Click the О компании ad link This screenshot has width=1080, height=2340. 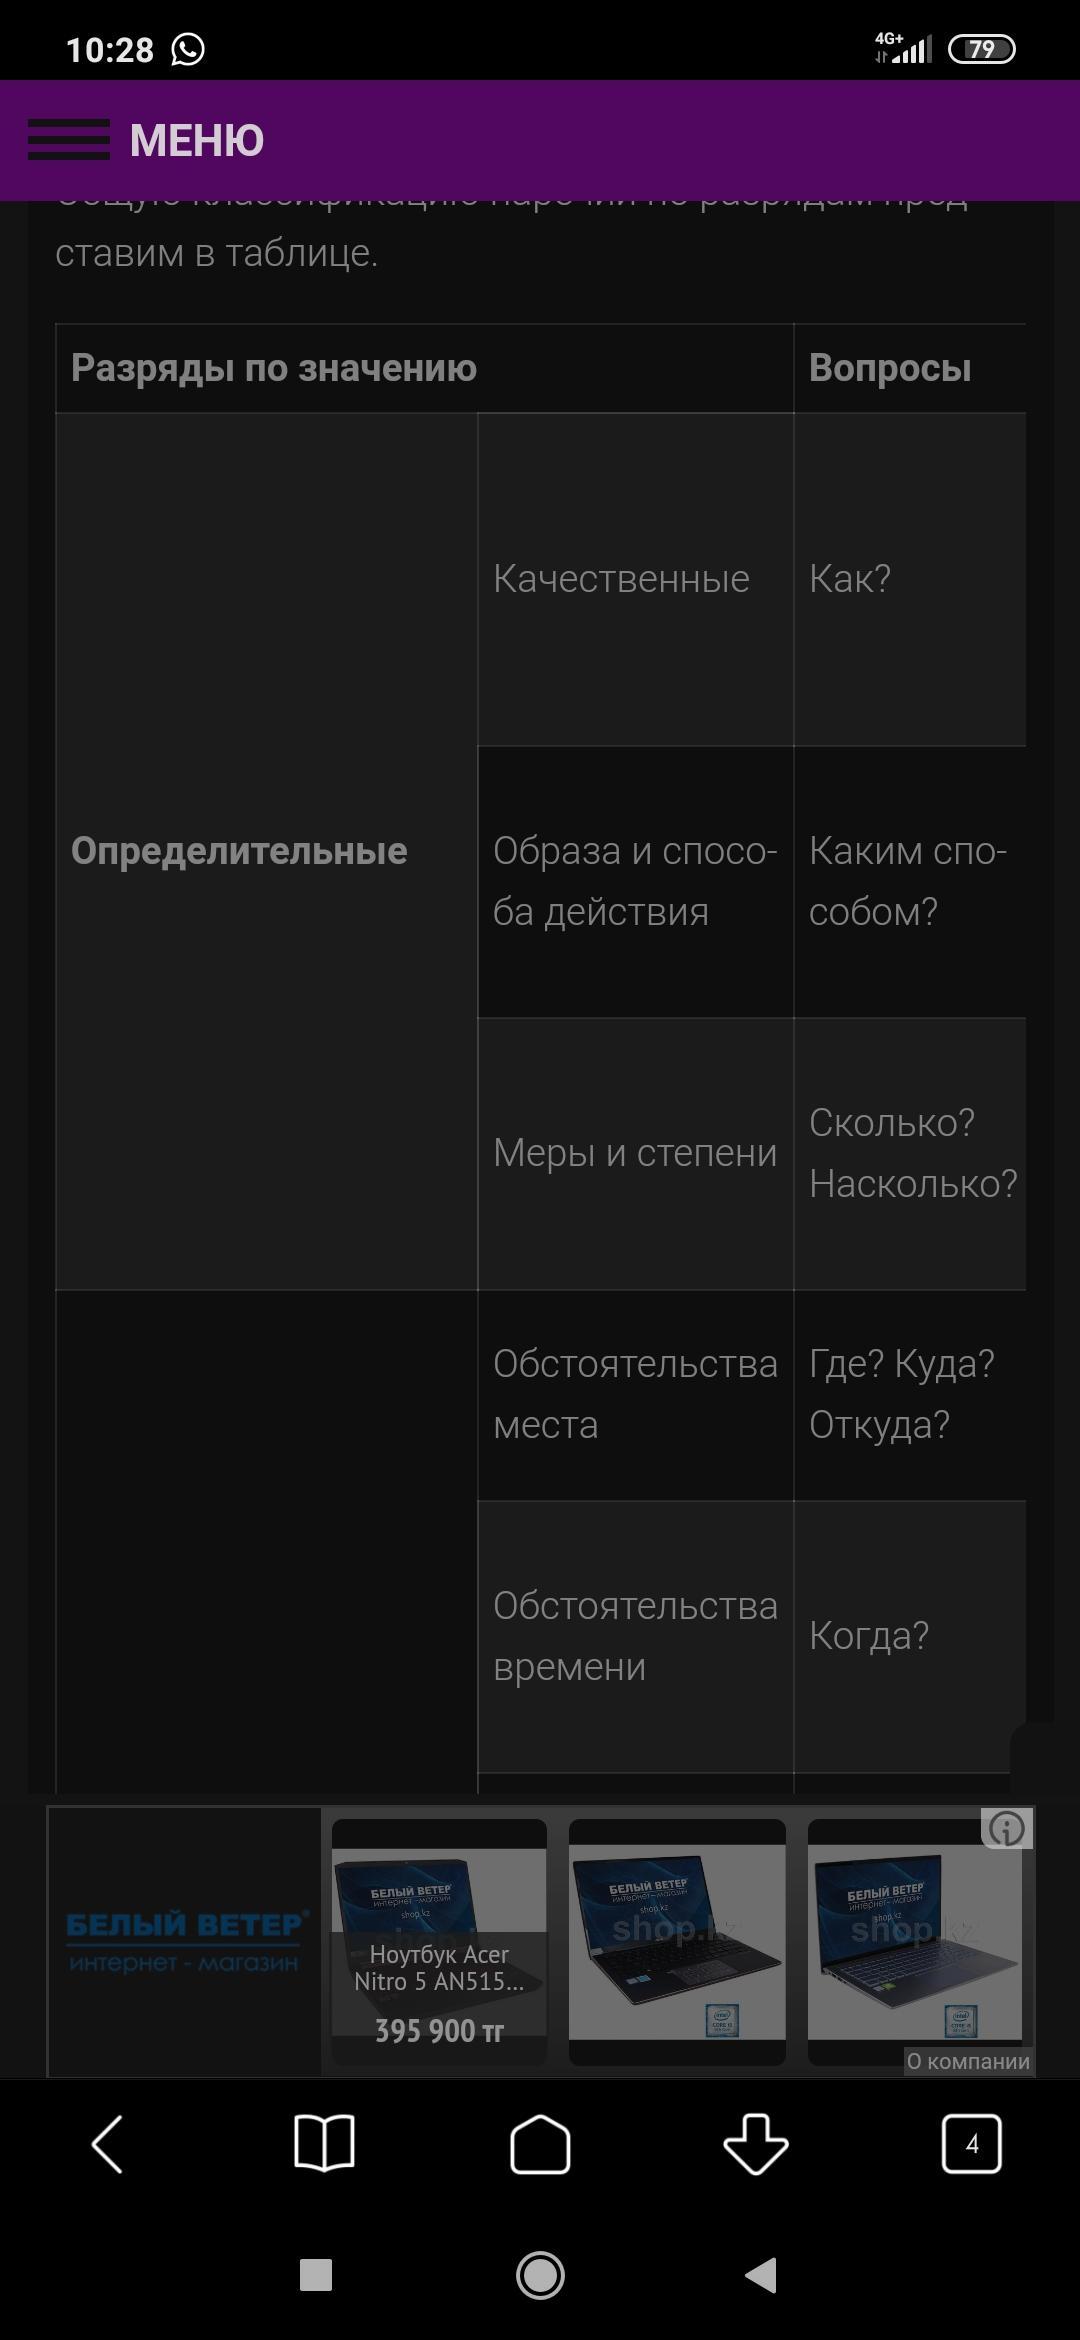967,2061
